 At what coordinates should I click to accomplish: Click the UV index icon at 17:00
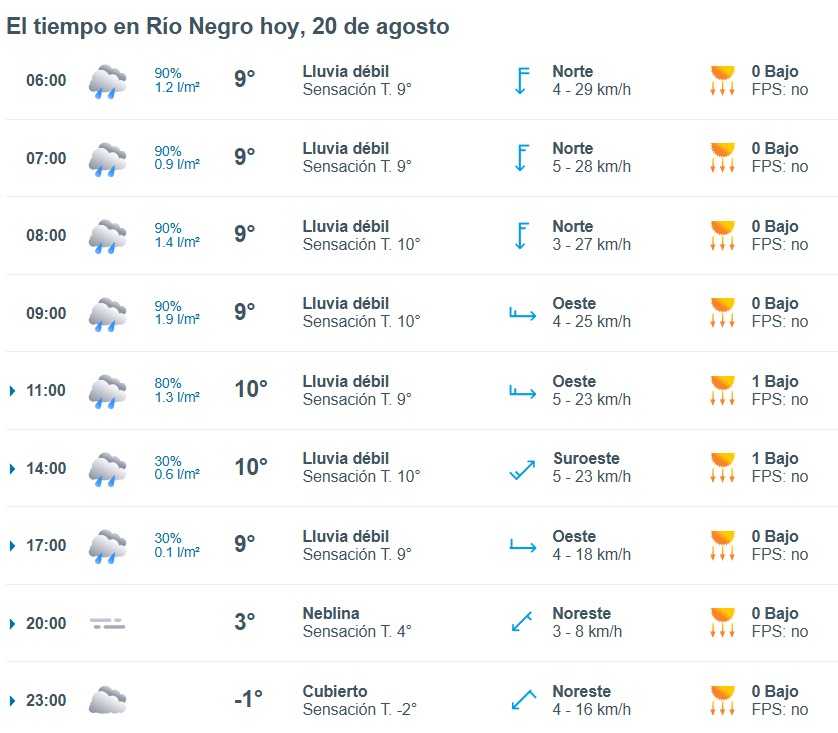click(x=723, y=545)
